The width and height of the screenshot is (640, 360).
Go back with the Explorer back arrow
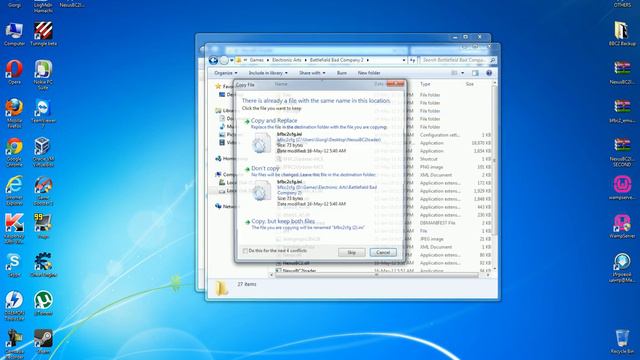(213, 60)
